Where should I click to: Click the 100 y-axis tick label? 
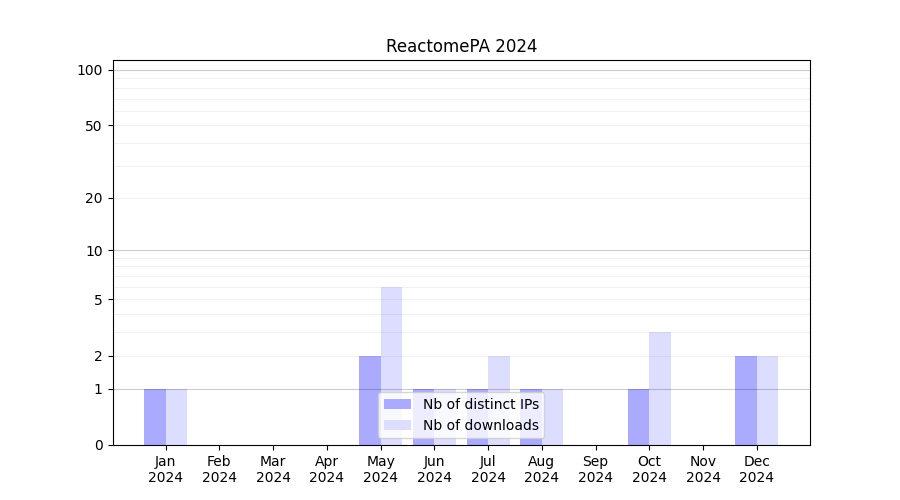pyautogui.click(x=90, y=70)
